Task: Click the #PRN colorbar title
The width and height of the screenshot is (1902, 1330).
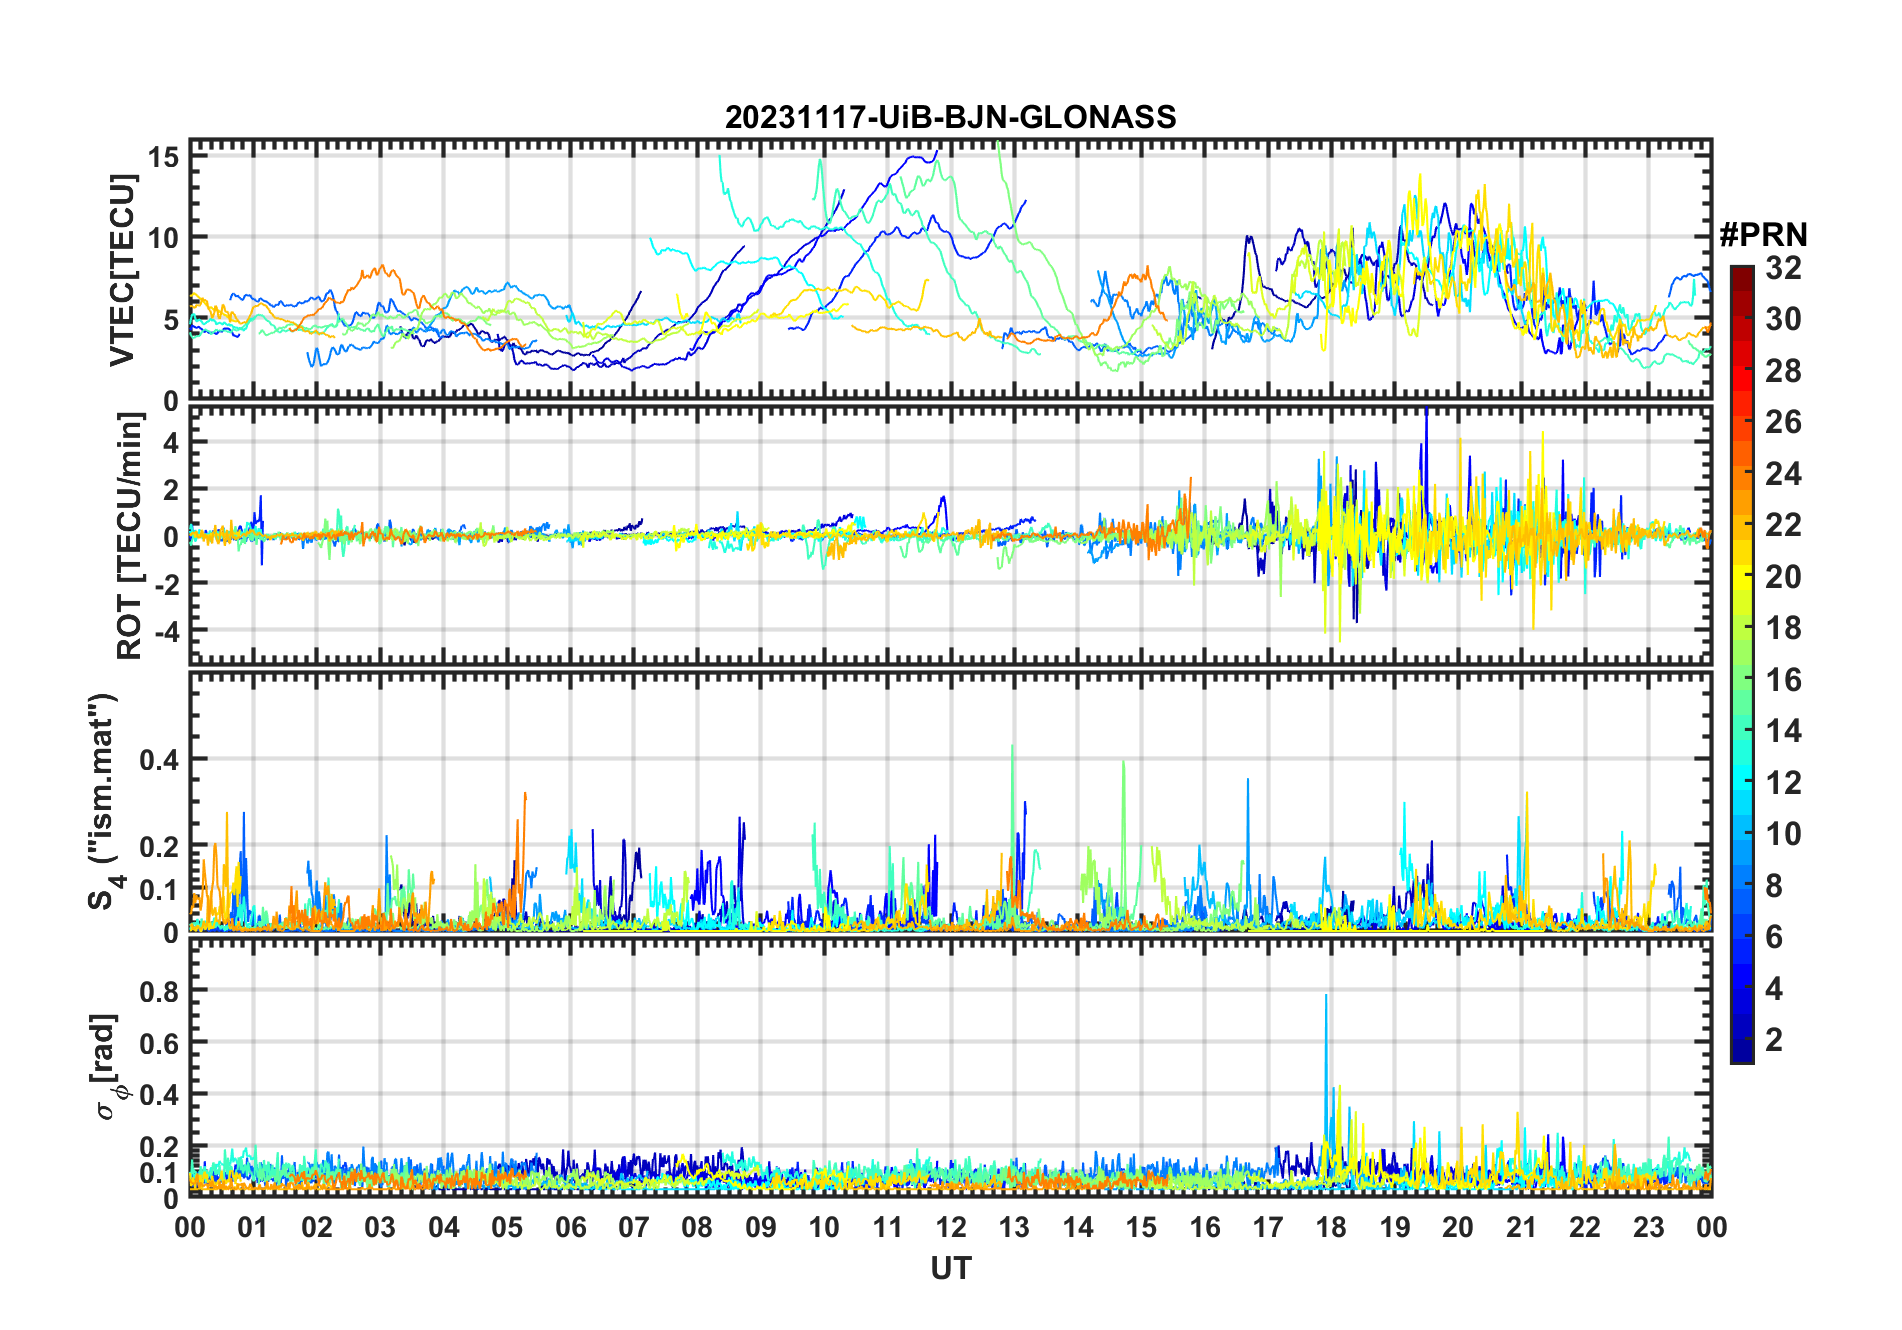Action: (x=1763, y=235)
